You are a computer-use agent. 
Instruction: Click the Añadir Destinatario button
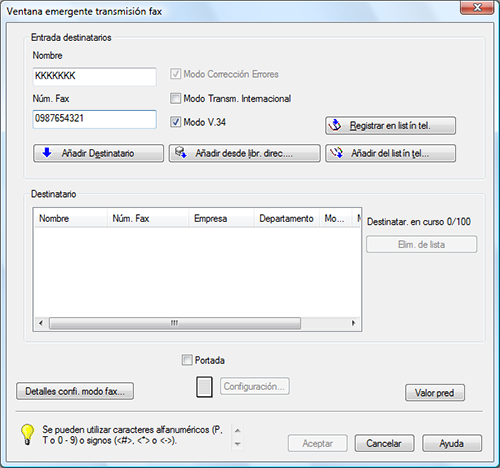point(99,153)
